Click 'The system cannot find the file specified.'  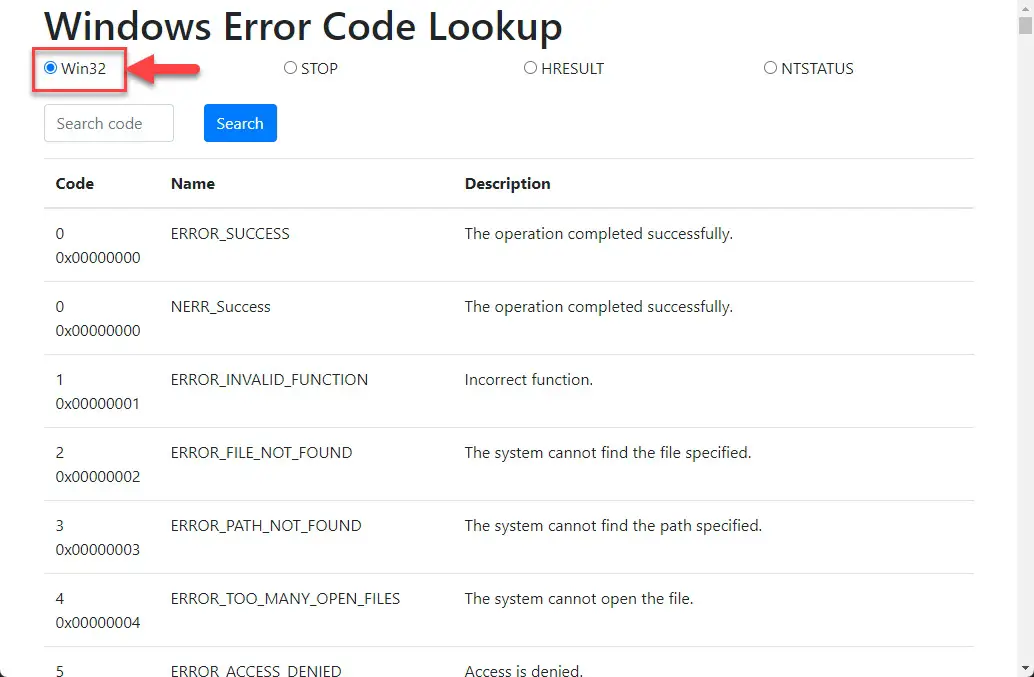(607, 453)
